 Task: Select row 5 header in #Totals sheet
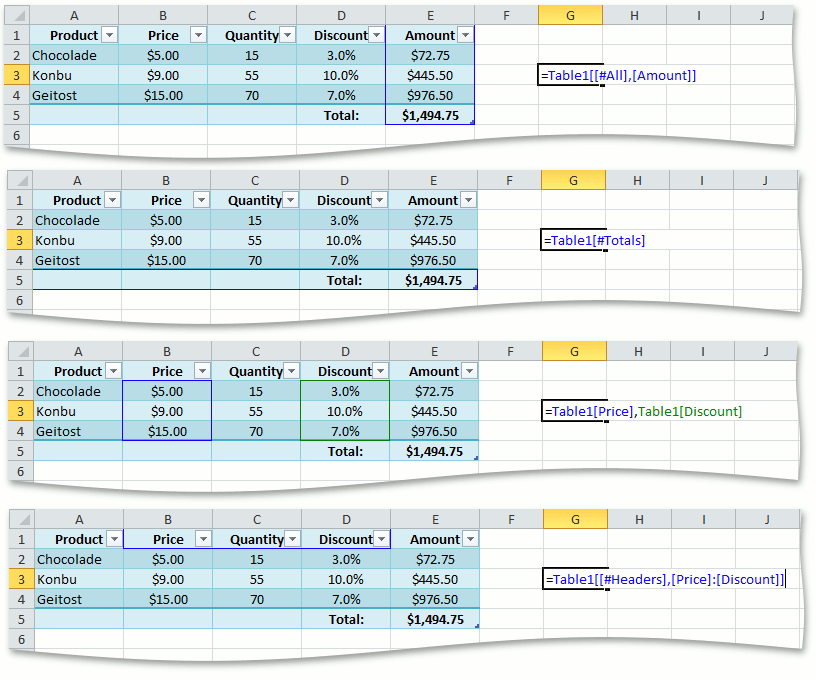point(20,280)
